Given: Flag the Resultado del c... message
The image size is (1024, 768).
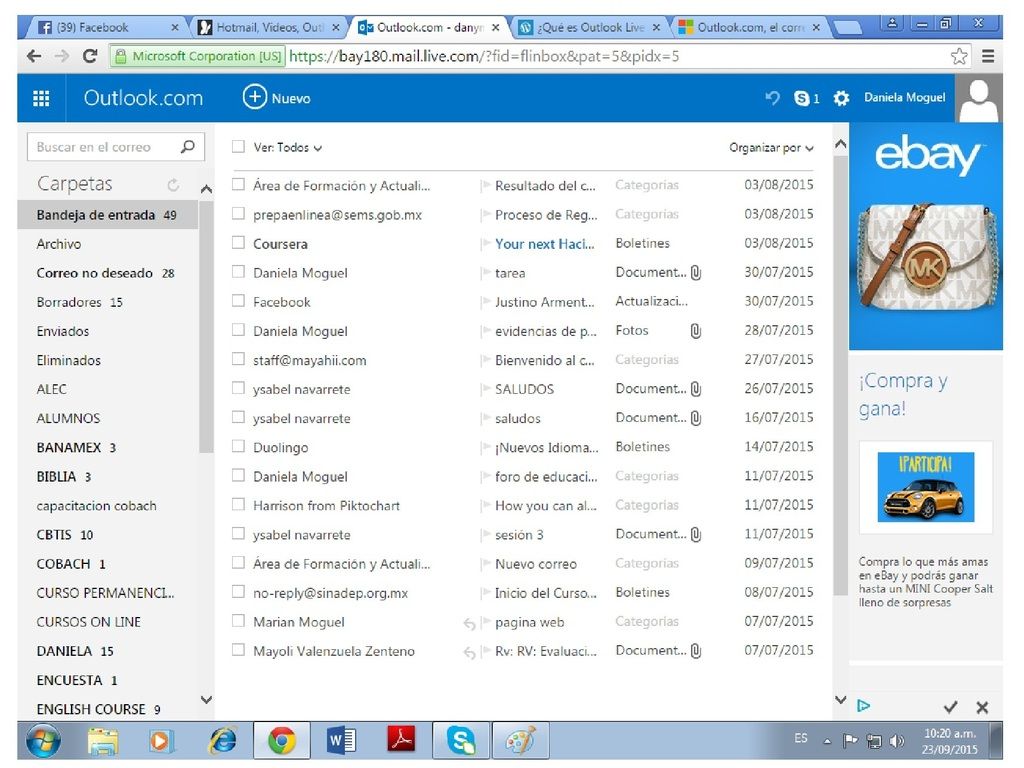Looking at the screenshot, I should point(485,186).
